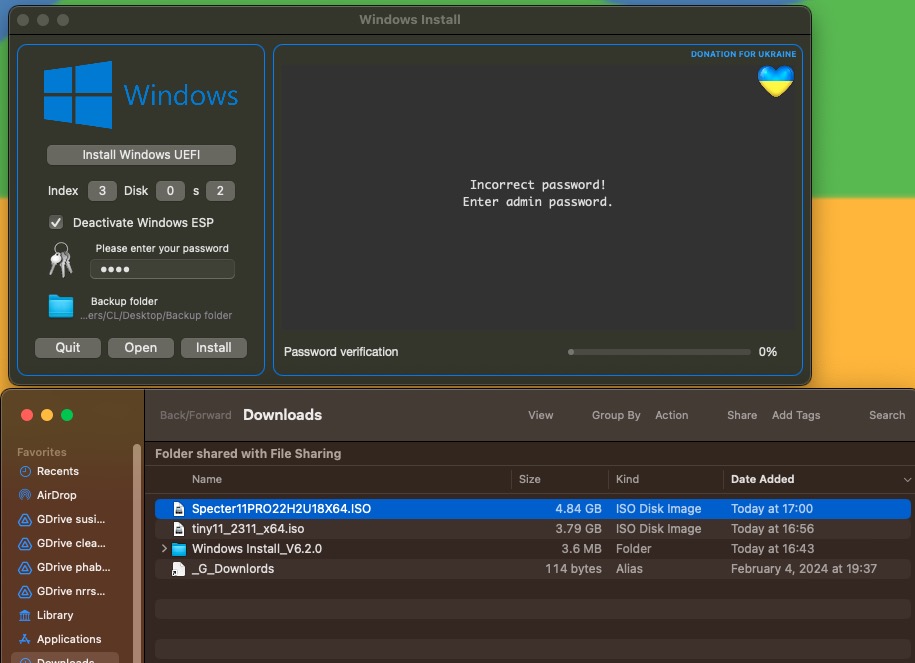Click the Index value field
915x663 pixels.
(x=102, y=191)
